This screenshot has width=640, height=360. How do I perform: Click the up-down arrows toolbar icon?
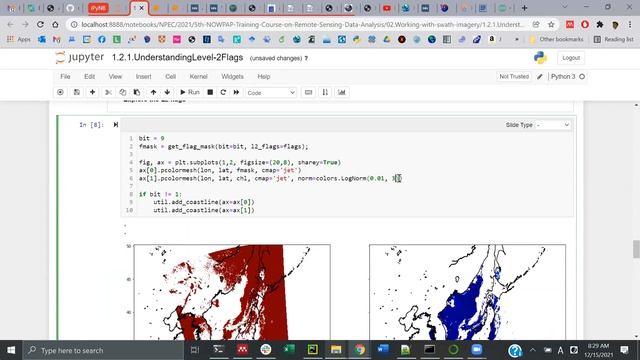pos(325,92)
